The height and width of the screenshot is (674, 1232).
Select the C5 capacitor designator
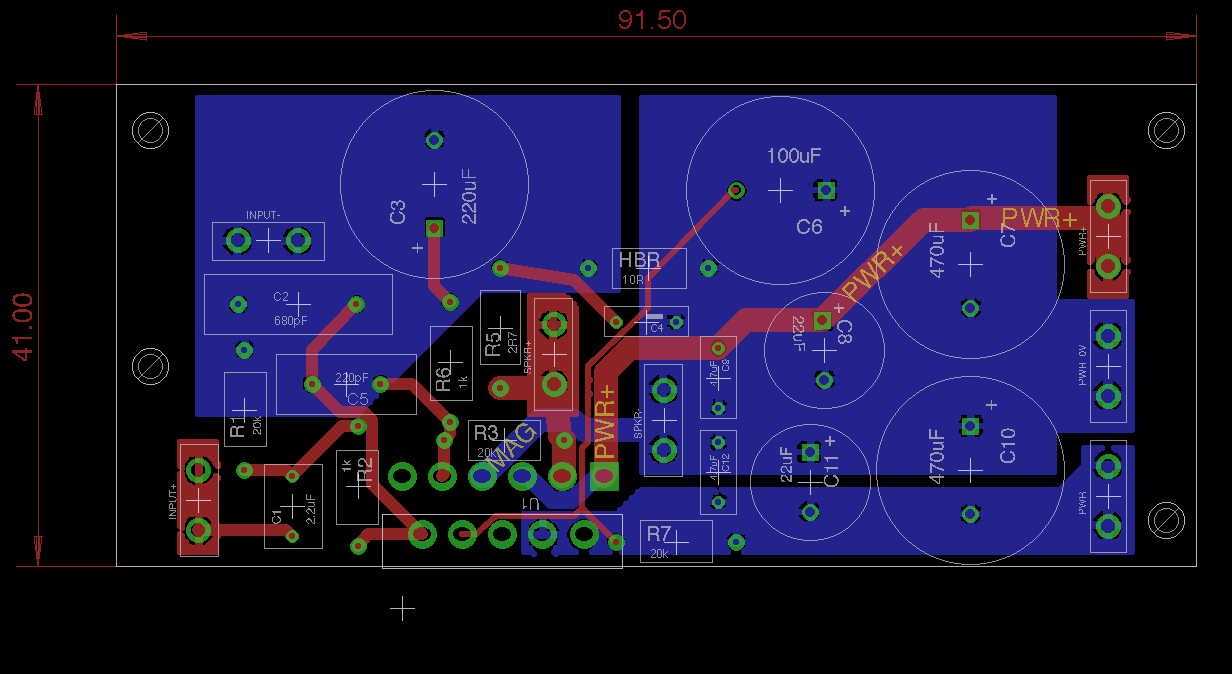358,399
